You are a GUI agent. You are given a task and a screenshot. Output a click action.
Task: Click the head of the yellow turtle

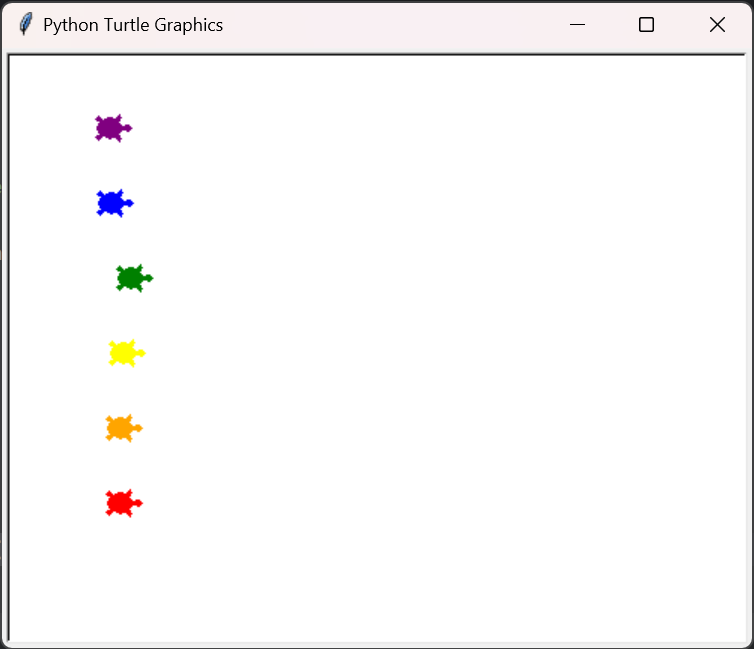[140, 353]
